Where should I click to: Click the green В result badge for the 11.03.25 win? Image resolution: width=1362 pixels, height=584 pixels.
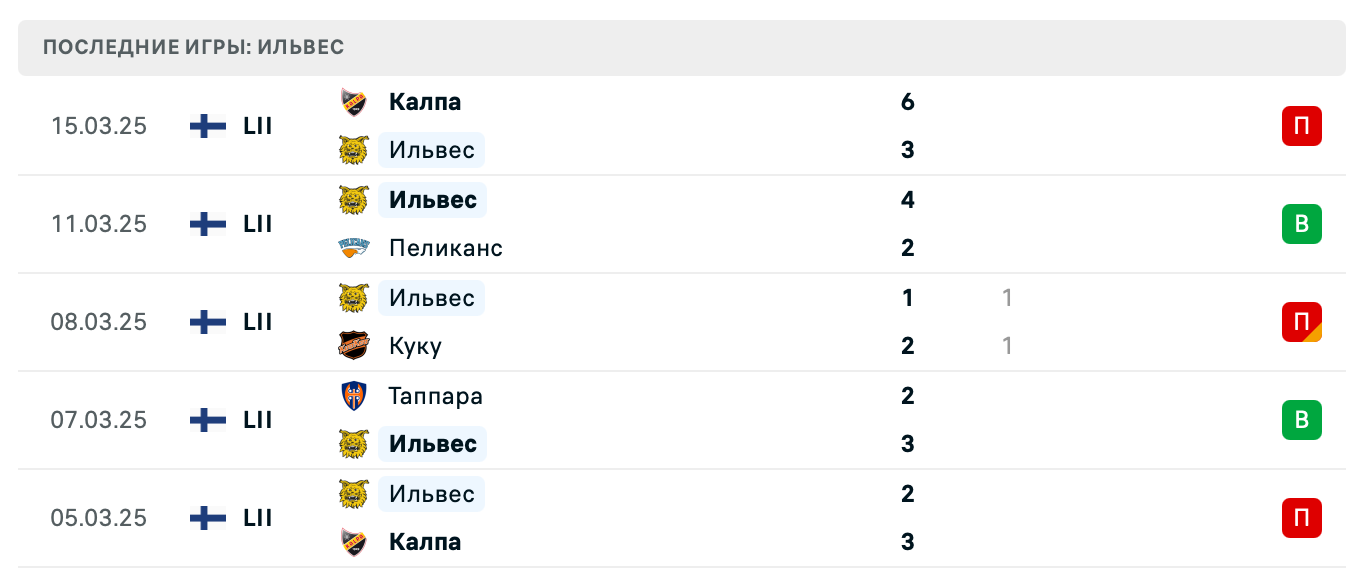1301,224
